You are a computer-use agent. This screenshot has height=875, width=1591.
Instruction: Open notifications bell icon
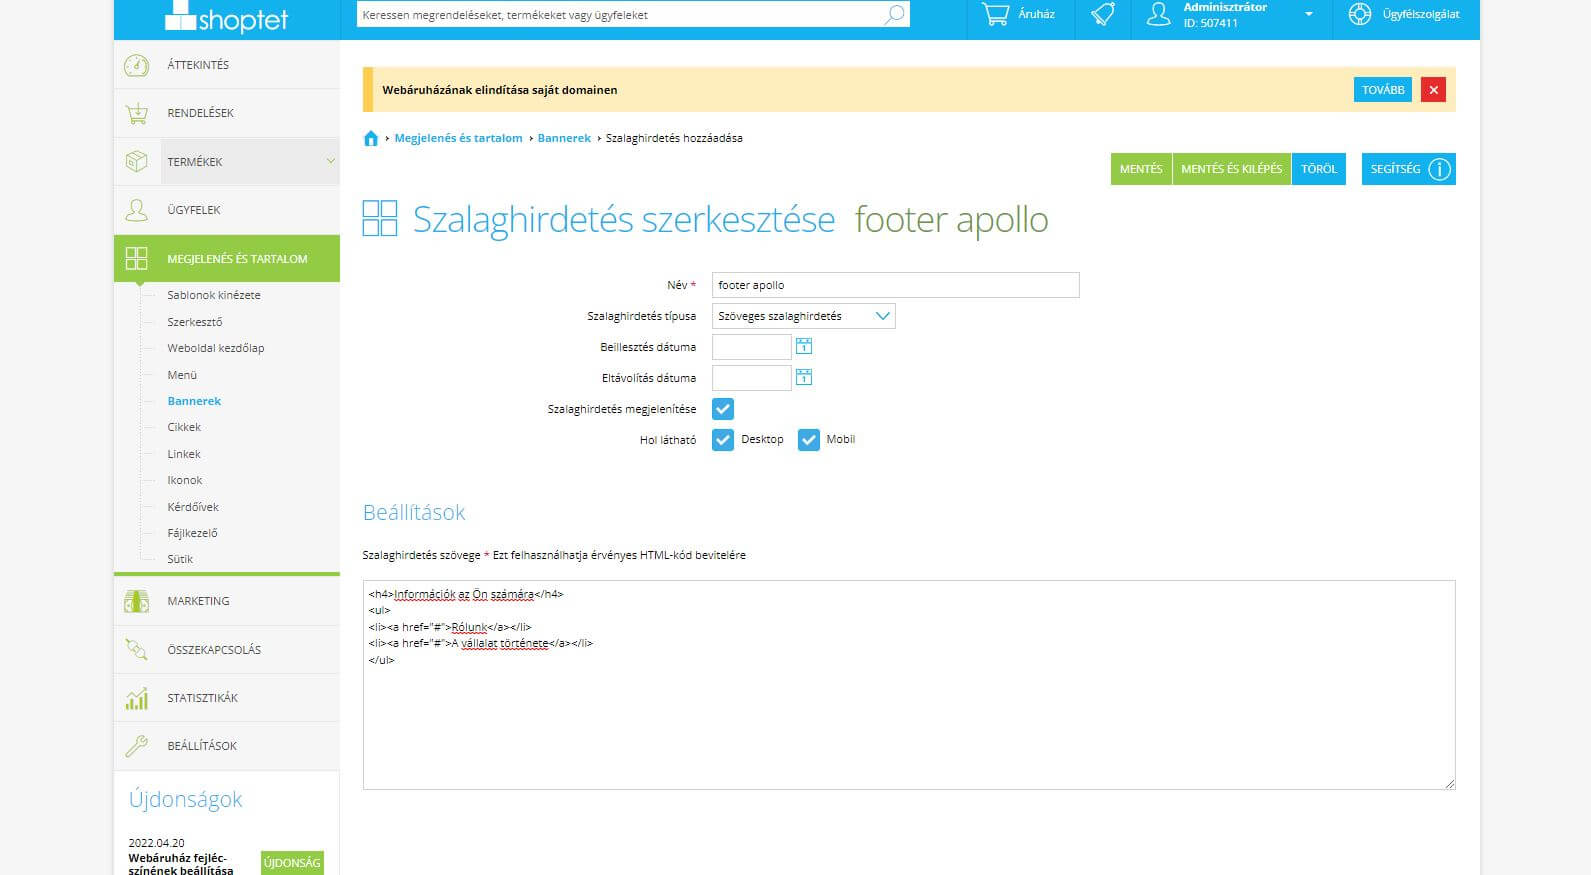tap(1103, 15)
